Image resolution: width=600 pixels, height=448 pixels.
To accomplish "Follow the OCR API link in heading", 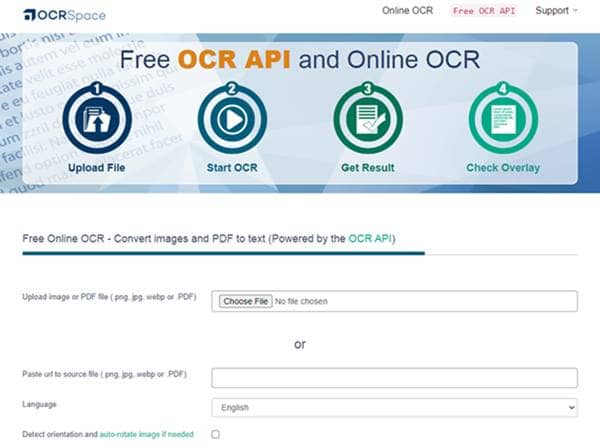I will click(x=370, y=239).
